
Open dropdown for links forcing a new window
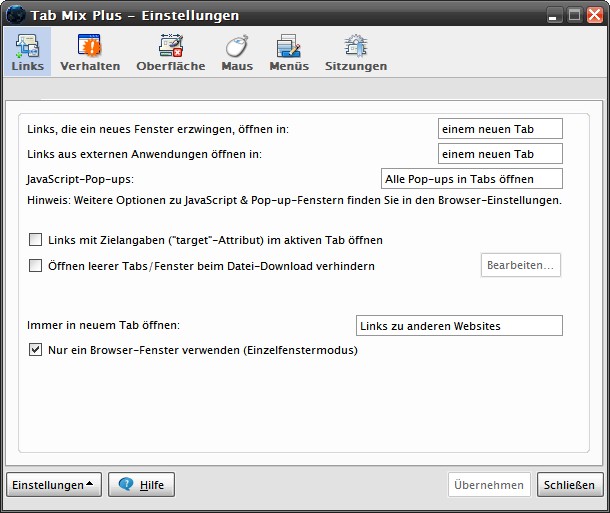[x=500, y=129]
